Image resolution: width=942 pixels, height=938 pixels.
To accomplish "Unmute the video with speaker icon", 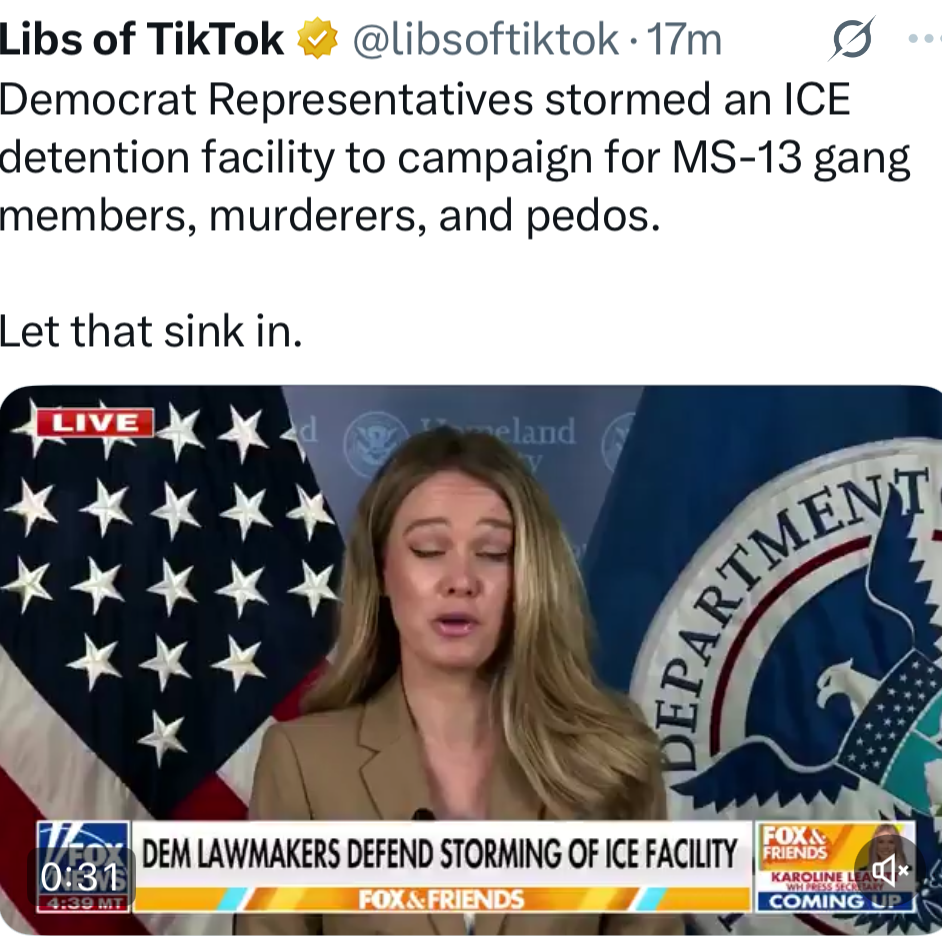I will click(890, 869).
